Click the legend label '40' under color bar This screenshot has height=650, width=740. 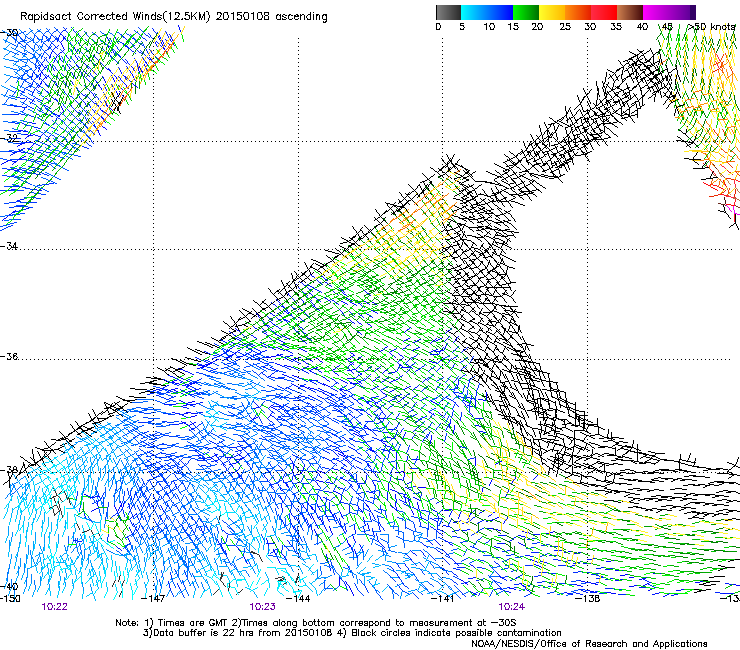642,27
